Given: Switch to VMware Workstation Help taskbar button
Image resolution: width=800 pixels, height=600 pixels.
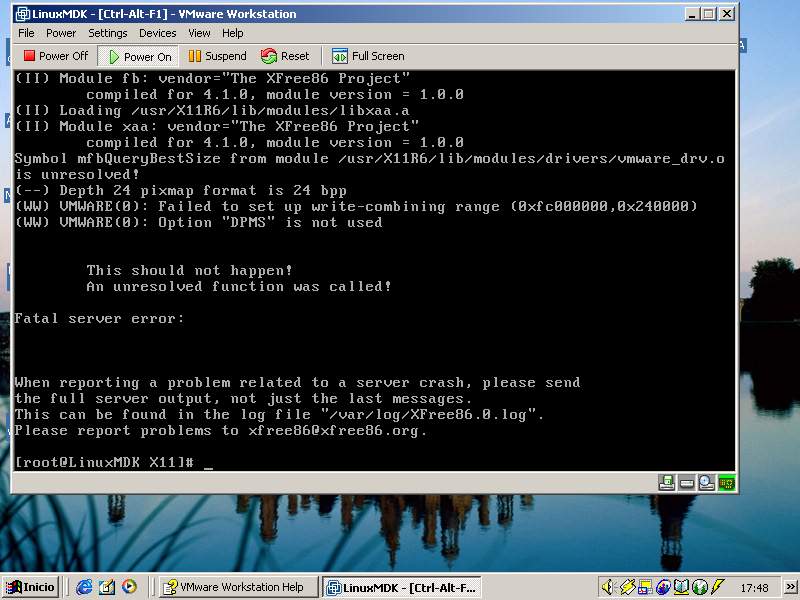Looking at the screenshot, I should [238, 587].
